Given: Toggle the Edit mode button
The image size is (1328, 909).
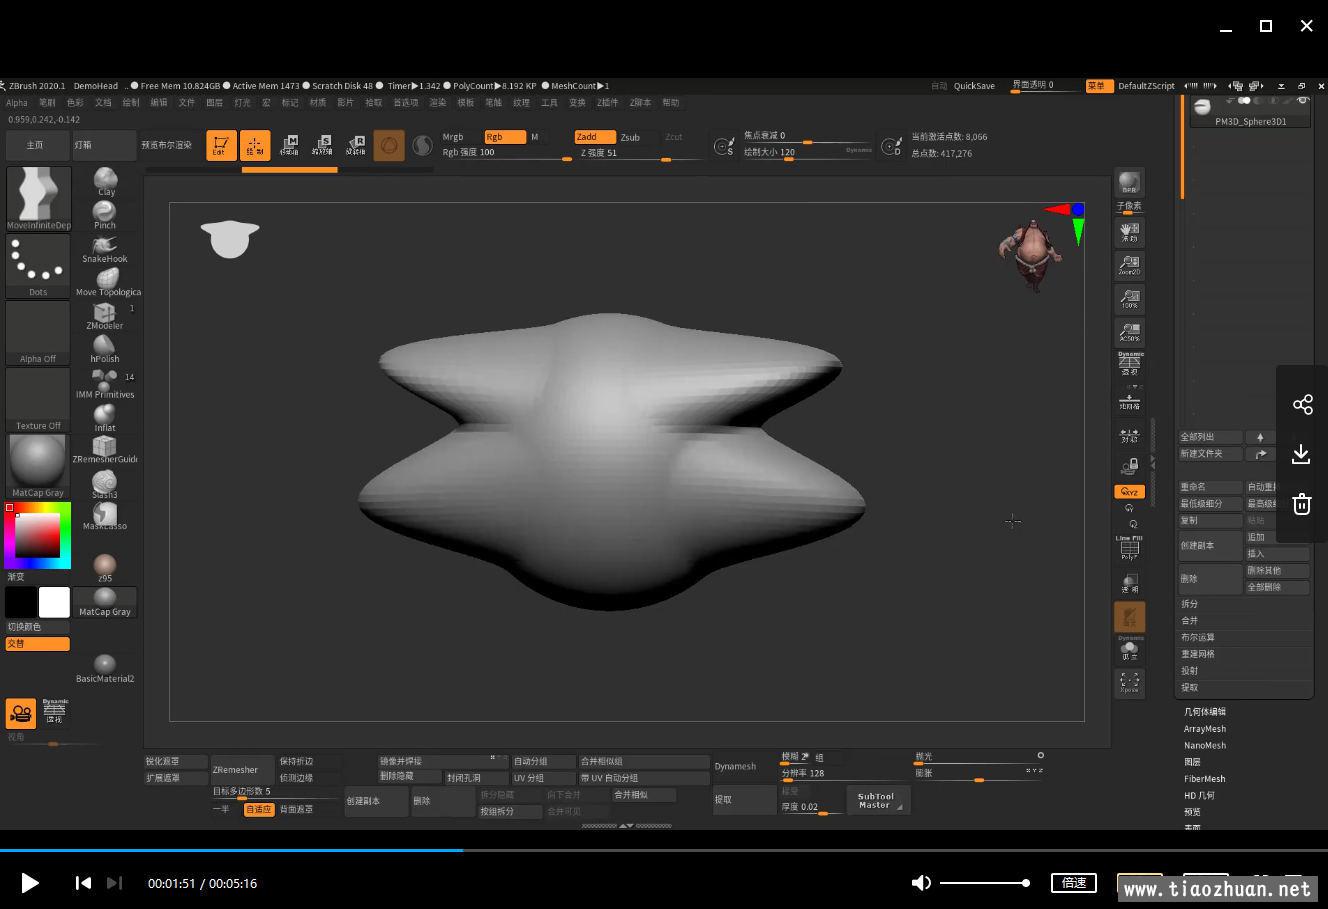Looking at the screenshot, I should (221, 145).
